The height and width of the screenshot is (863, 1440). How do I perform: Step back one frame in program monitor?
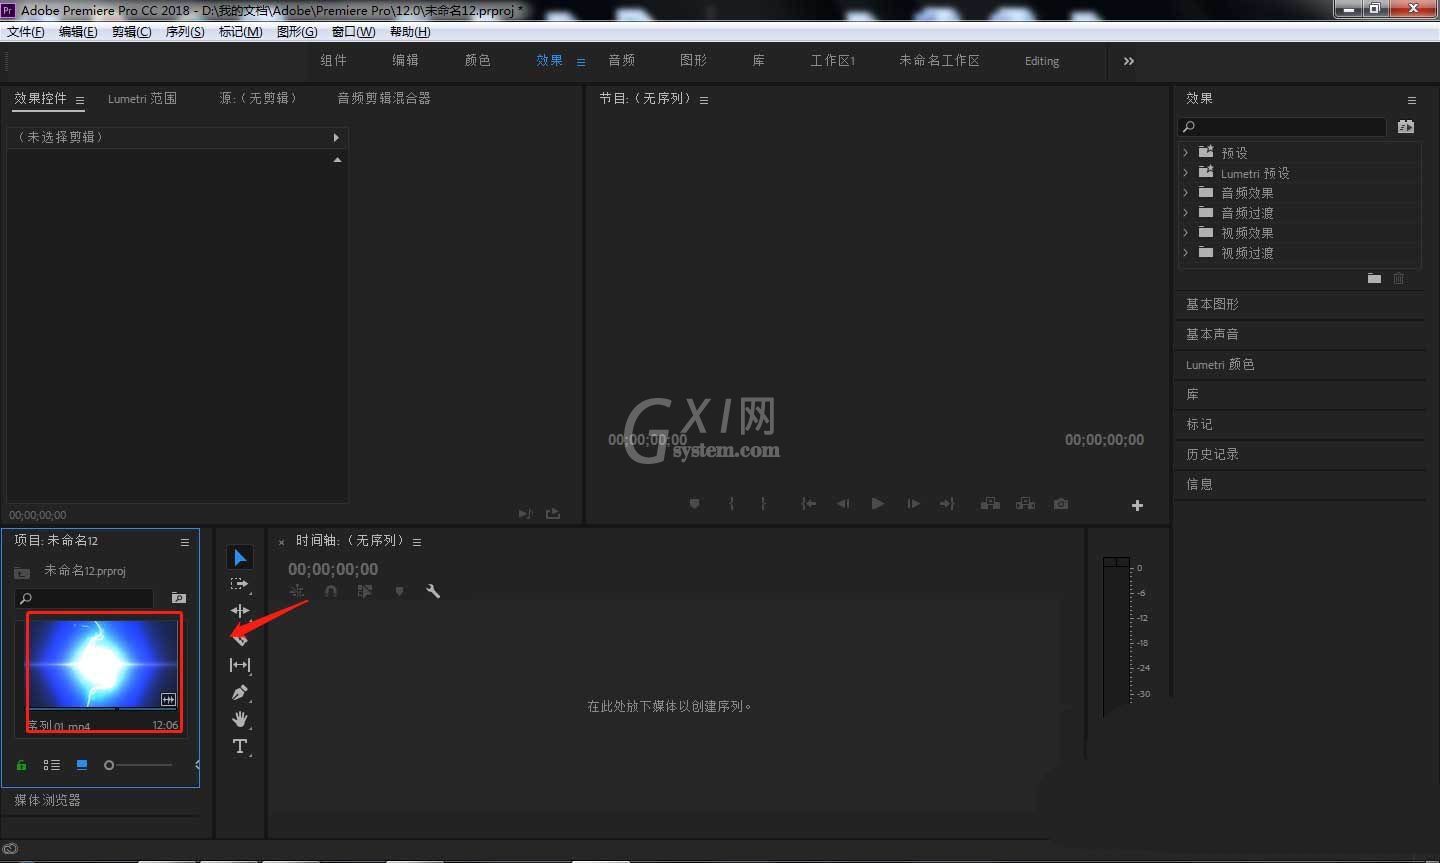843,504
